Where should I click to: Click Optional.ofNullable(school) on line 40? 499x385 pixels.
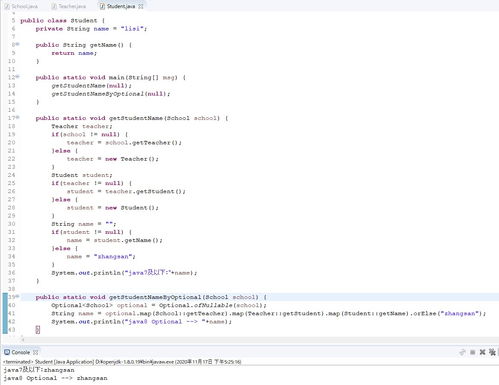tap(212, 305)
